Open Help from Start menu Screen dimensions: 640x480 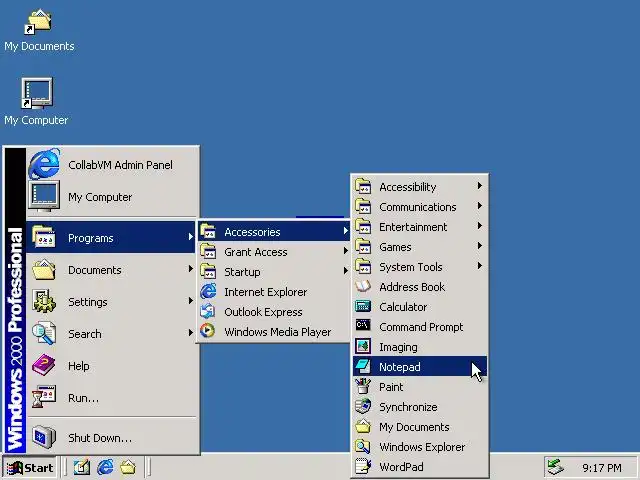(113, 366)
